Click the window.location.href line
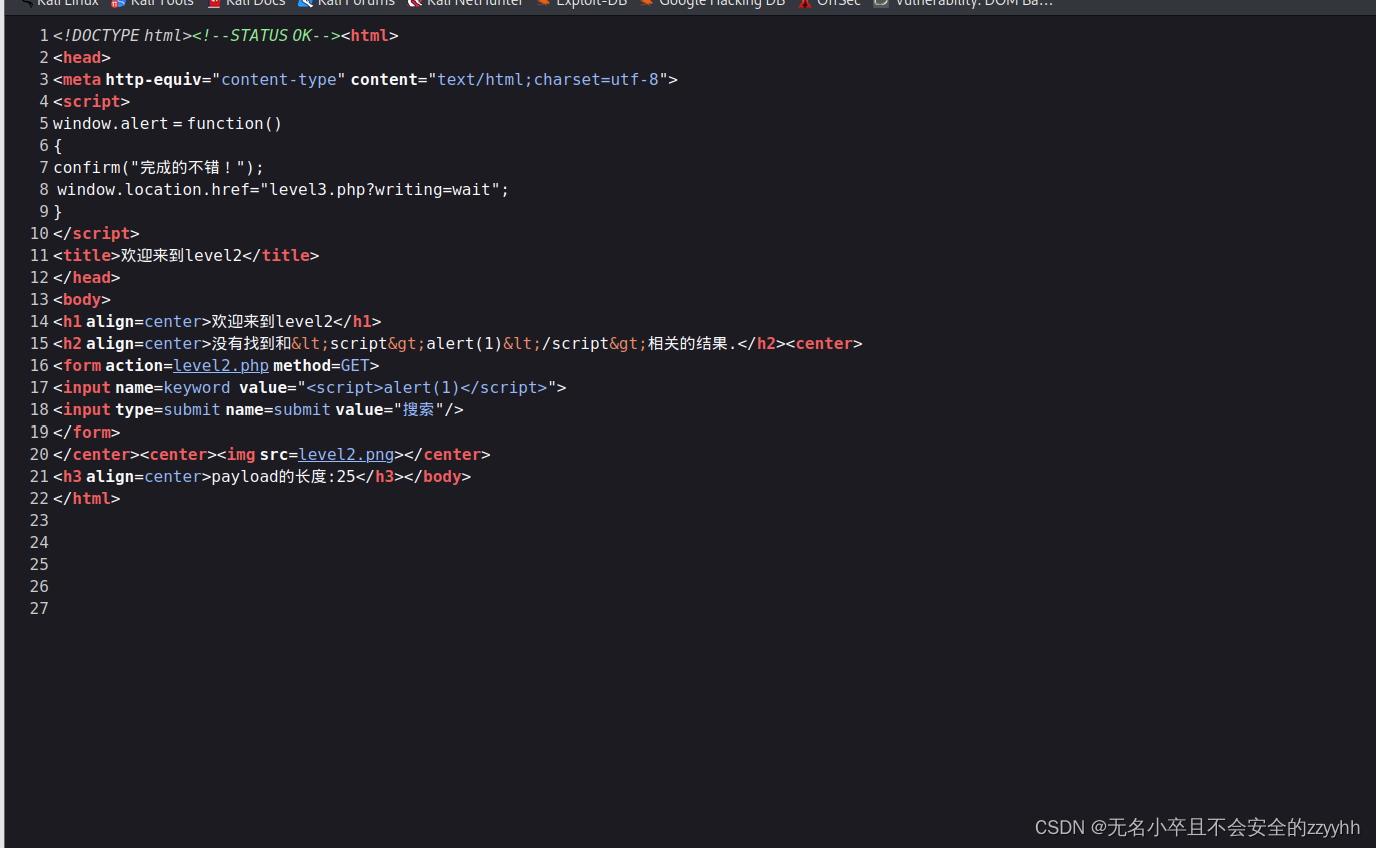Image resolution: width=1376 pixels, height=848 pixels. (283, 190)
